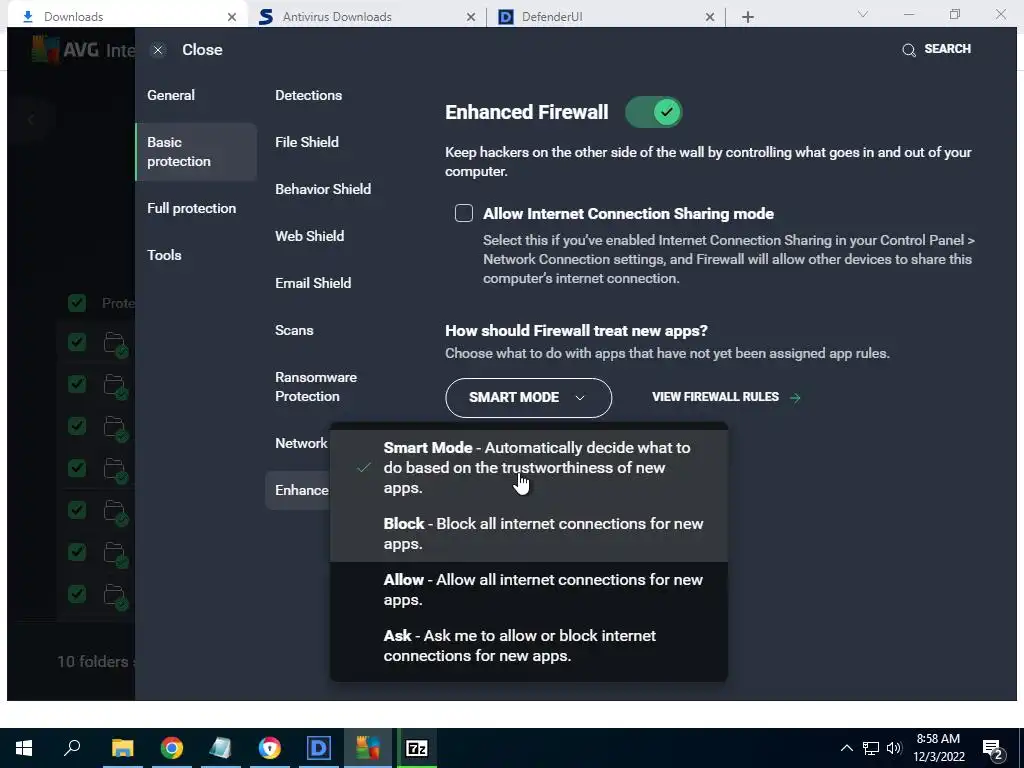Open File Explorer from the taskbar
This screenshot has height=768, width=1024.
(122, 748)
